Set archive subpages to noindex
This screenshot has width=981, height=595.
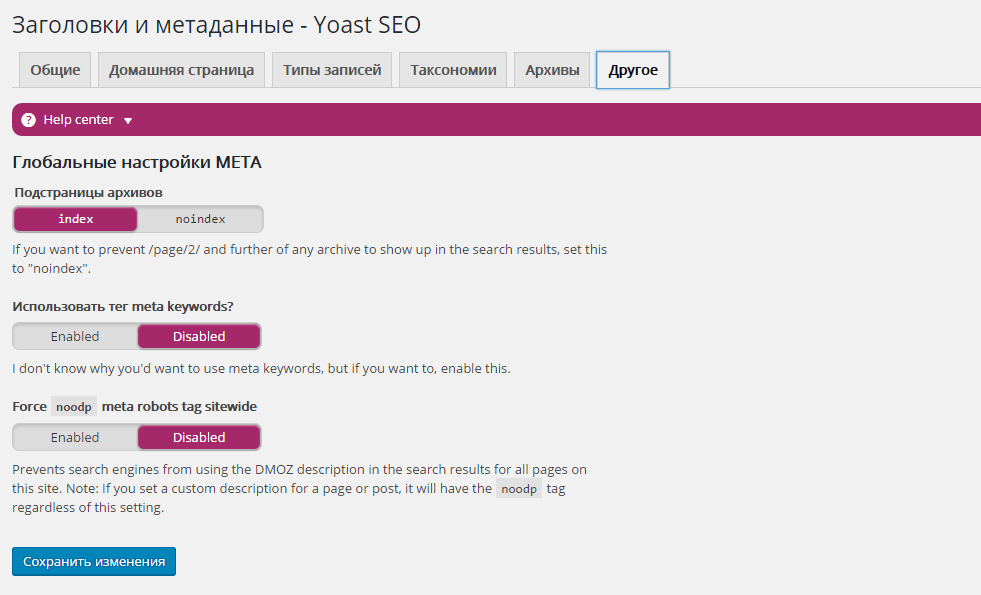200,219
